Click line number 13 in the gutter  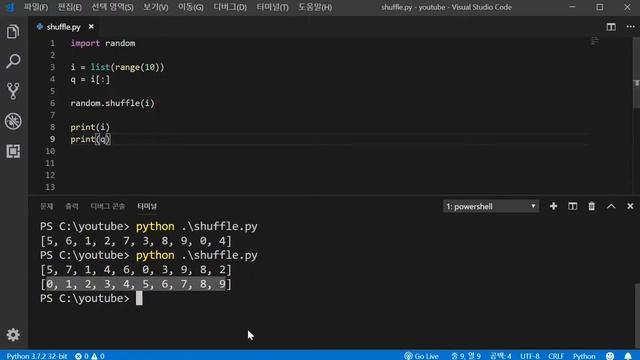click(50, 187)
